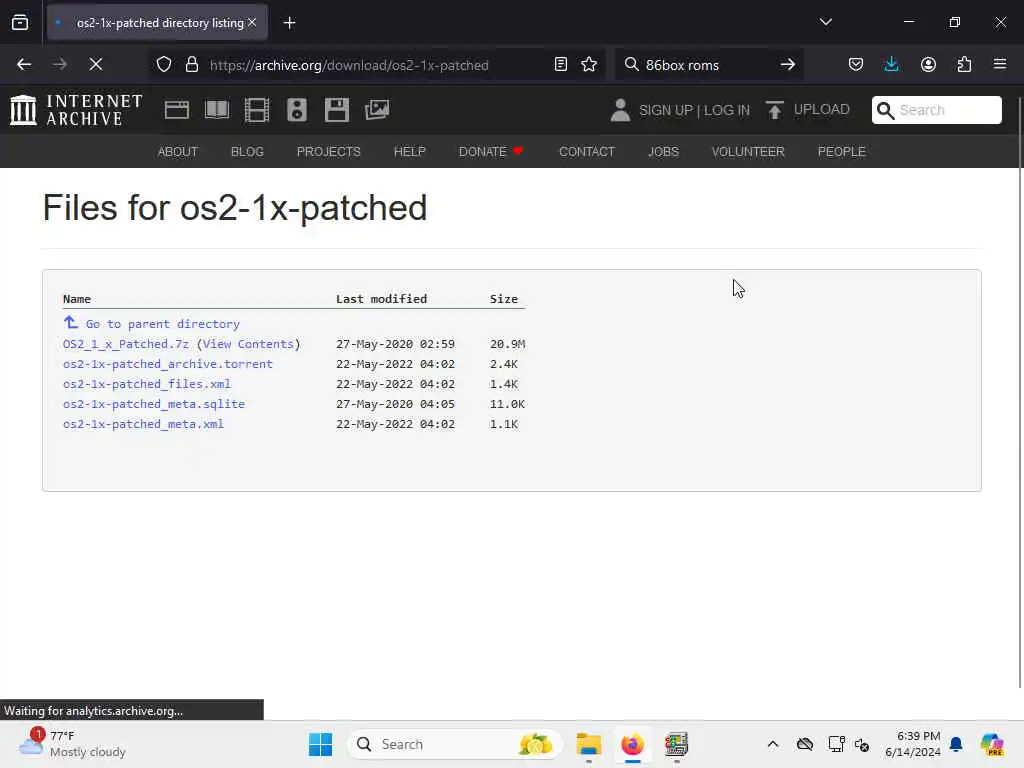Open Firefox account icon
This screenshot has height=768, width=1024.
pyautogui.click(x=928, y=64)
